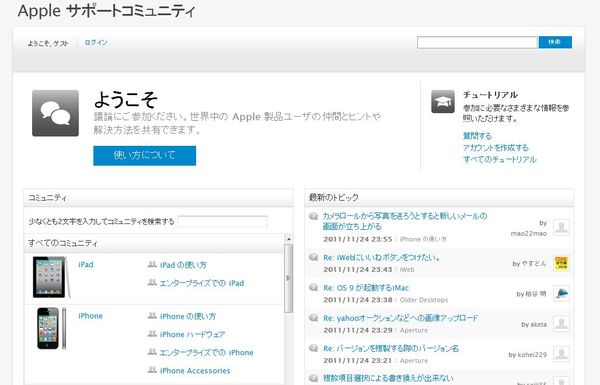Click the username kohei229
600x385 pixels.
(532, 355)
